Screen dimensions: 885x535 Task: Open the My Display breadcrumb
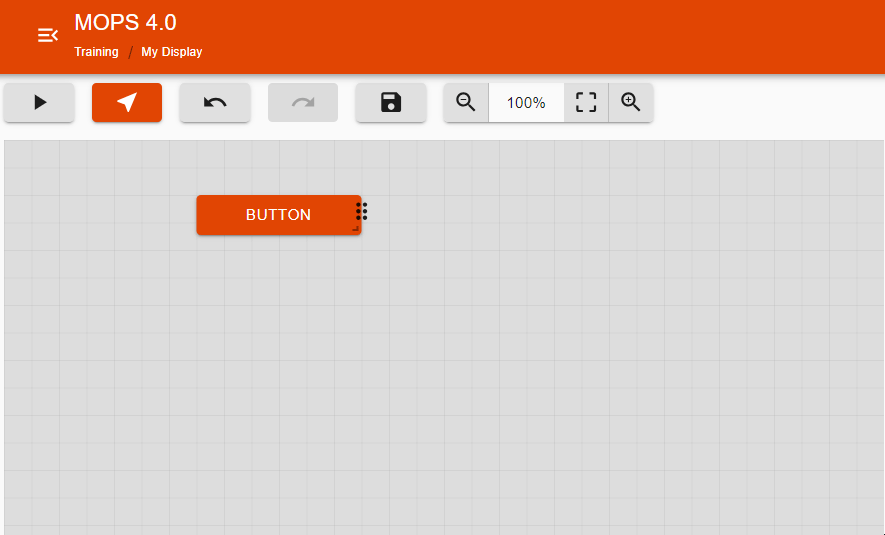[x=171, y=52]
